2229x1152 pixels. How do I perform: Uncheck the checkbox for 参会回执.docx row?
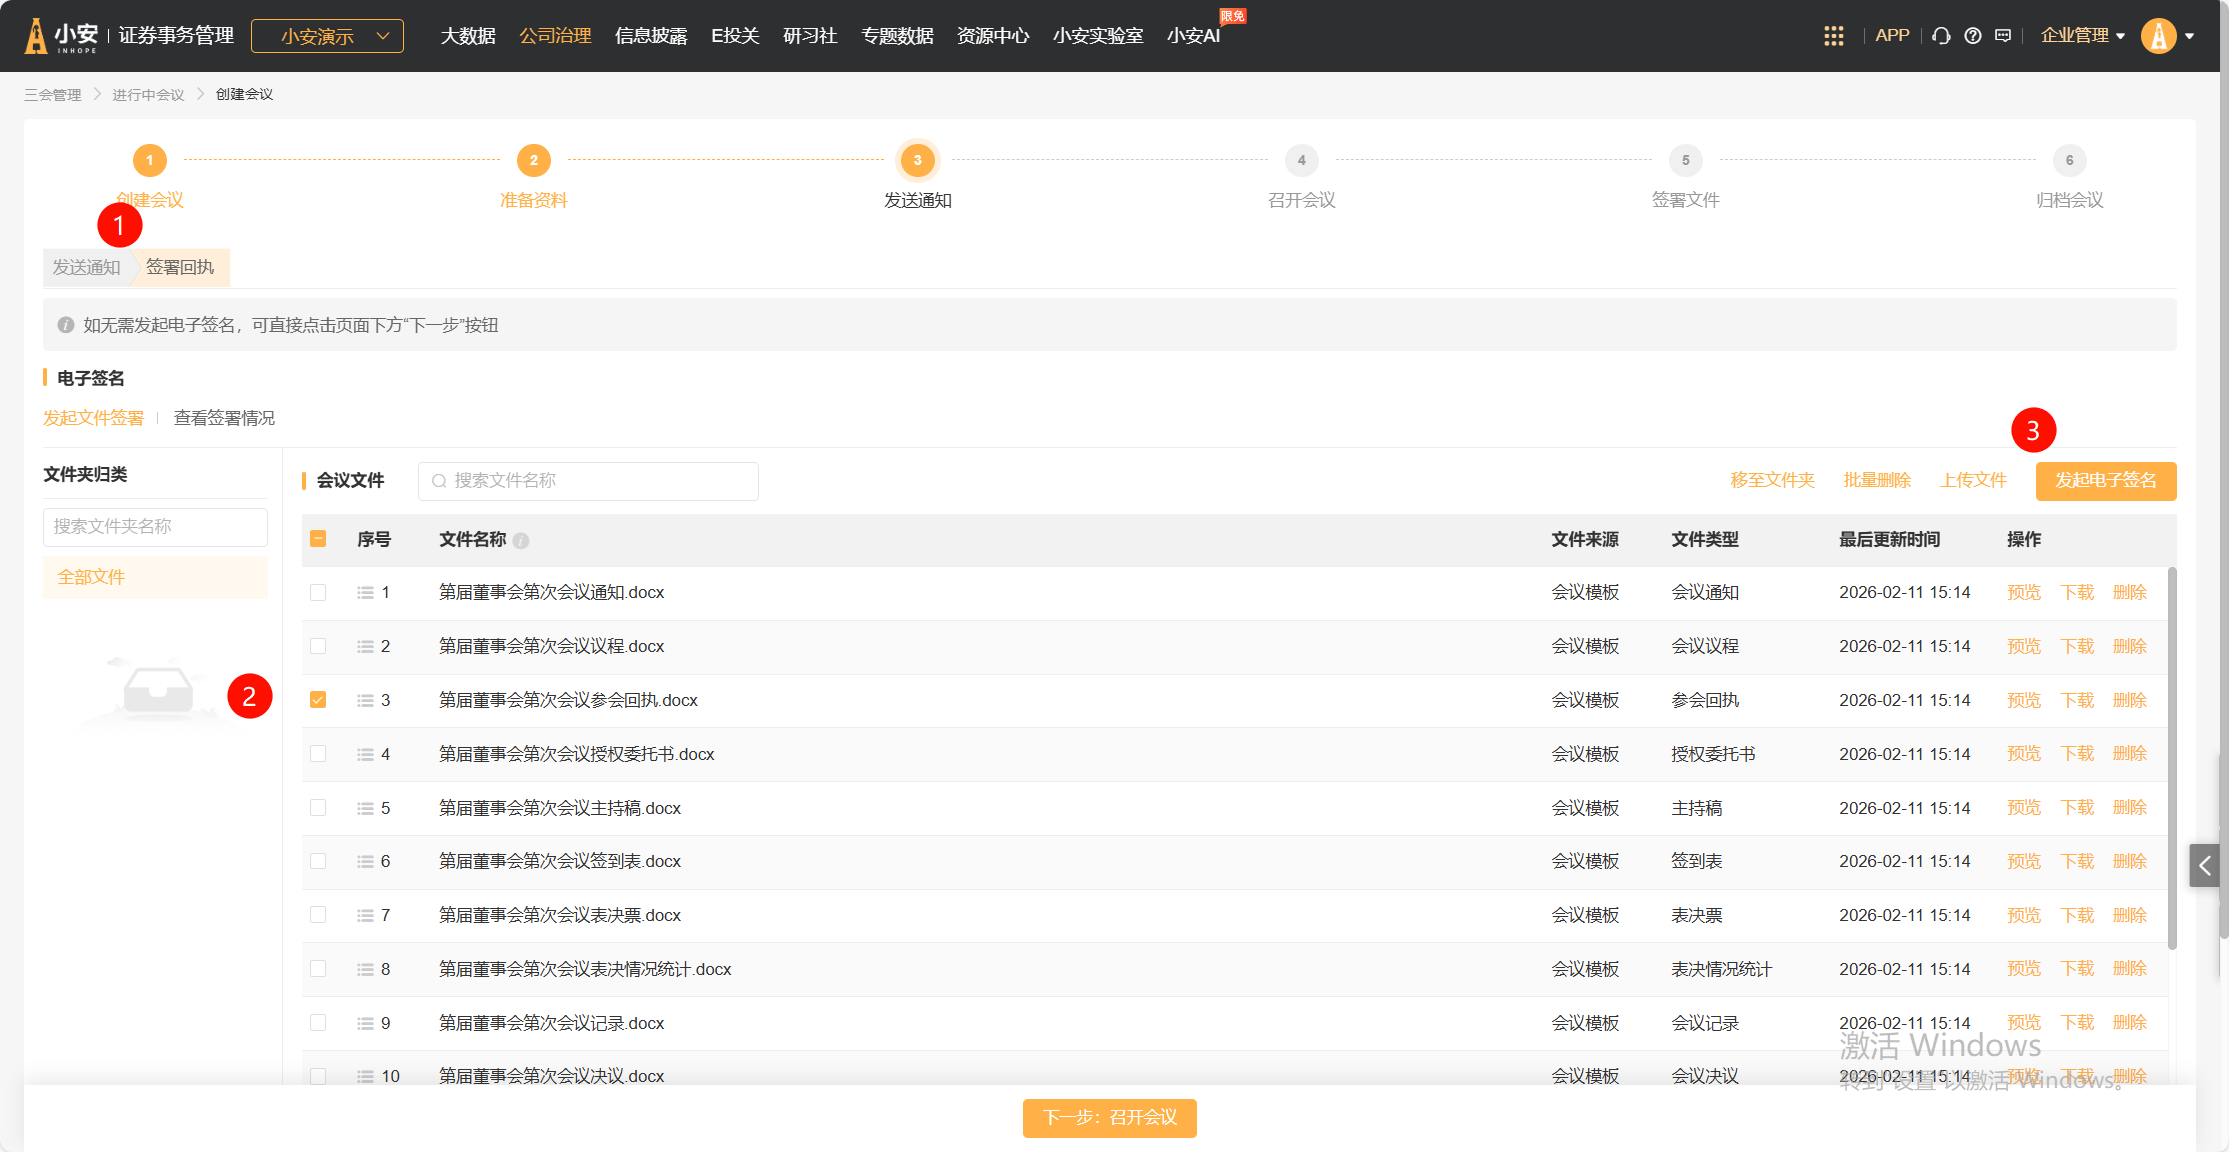coord(318,700)
